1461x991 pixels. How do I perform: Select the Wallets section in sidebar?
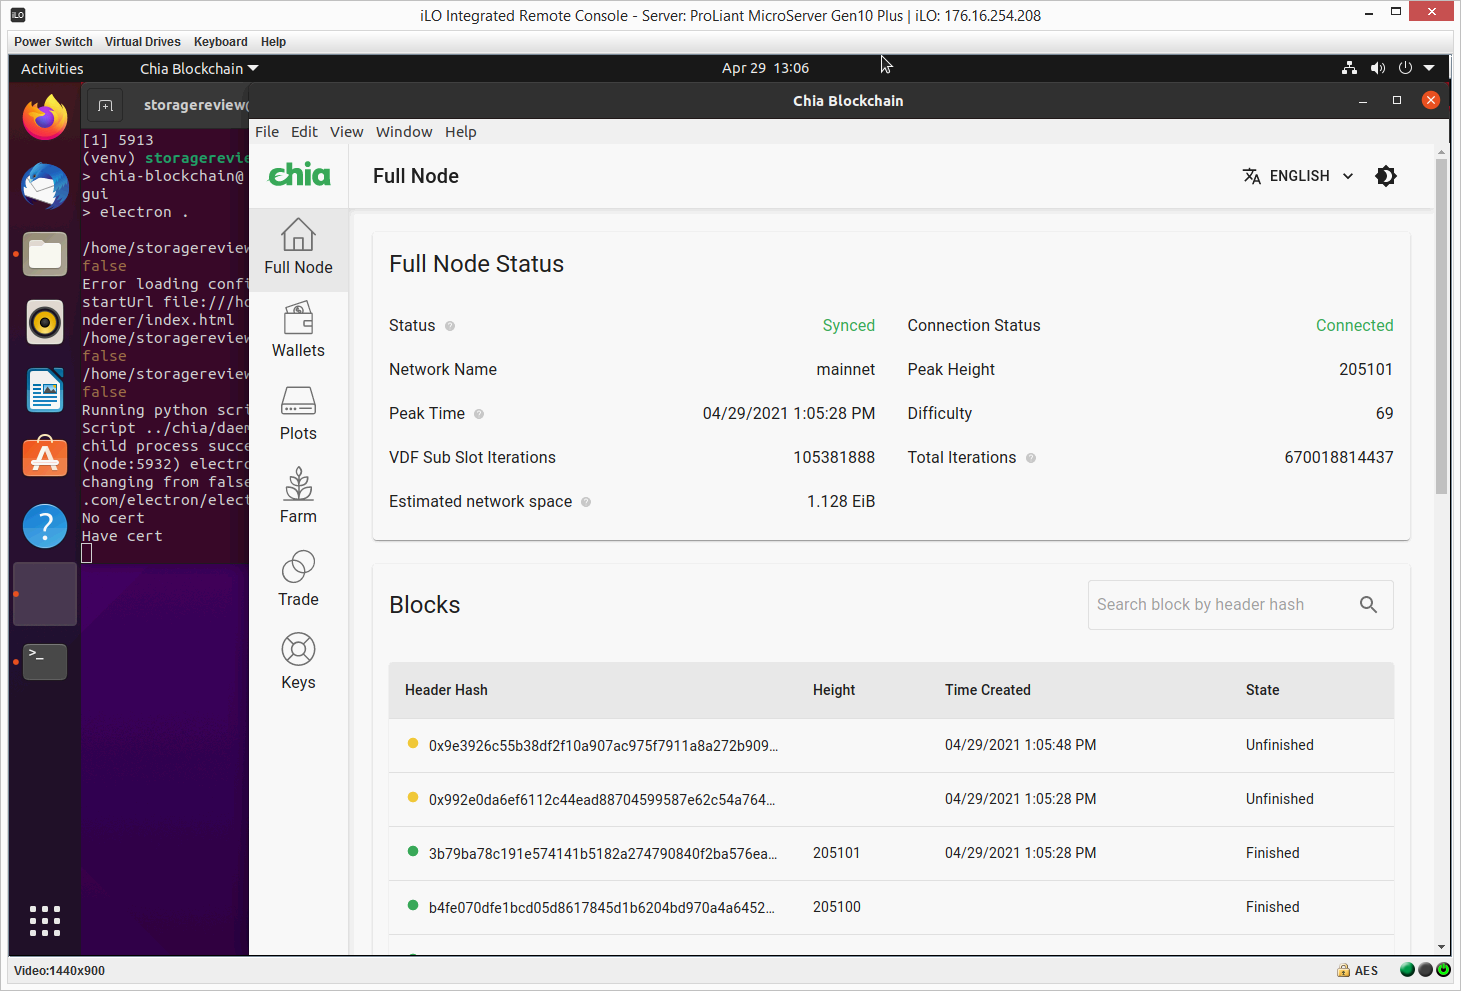click(297, 330)
